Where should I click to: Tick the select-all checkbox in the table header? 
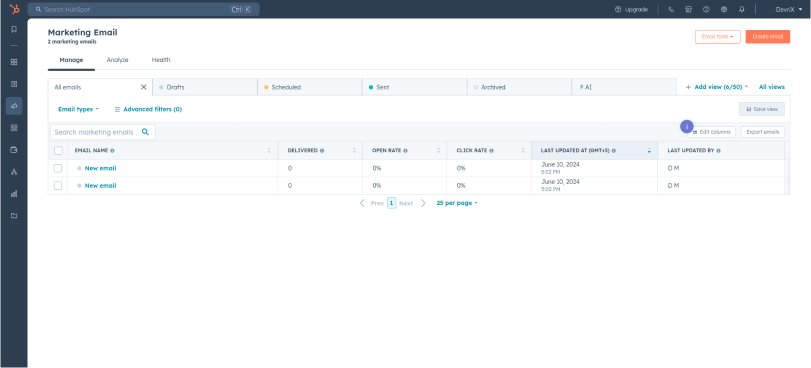[x=58, y=151]
